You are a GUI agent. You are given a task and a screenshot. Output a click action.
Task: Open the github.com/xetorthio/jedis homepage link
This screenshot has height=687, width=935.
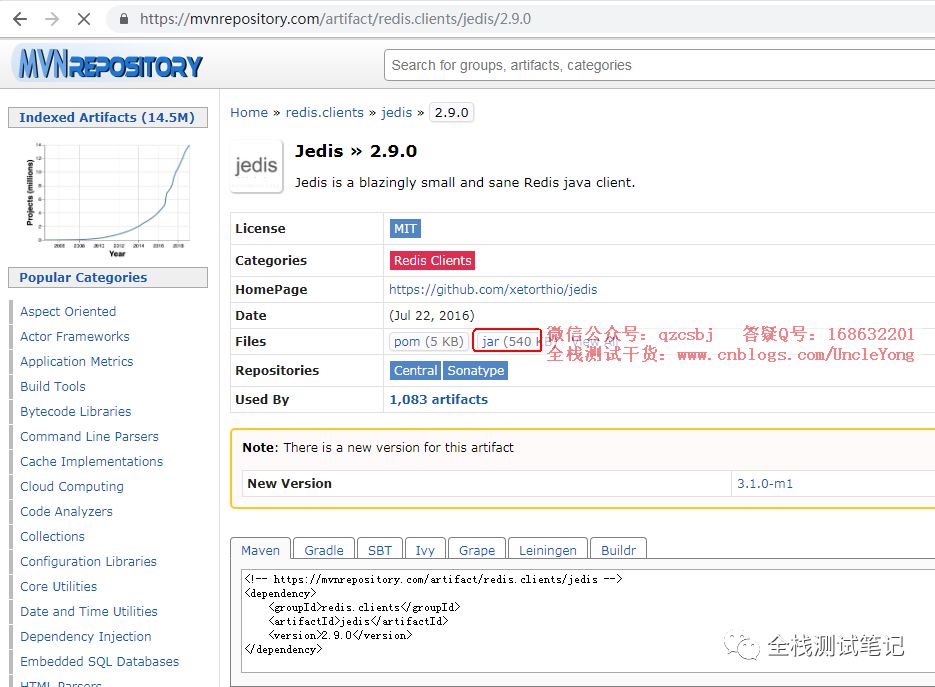[x=493, y=290]
